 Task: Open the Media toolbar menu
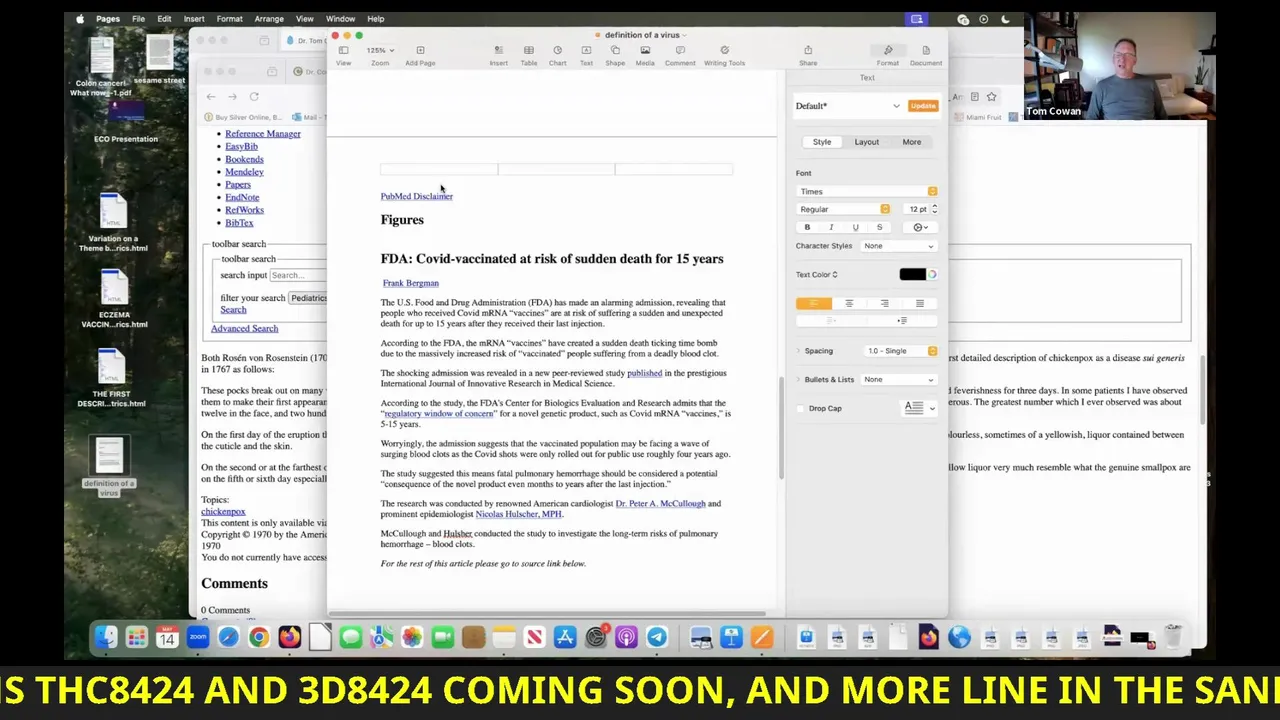[x=645, y=55]
